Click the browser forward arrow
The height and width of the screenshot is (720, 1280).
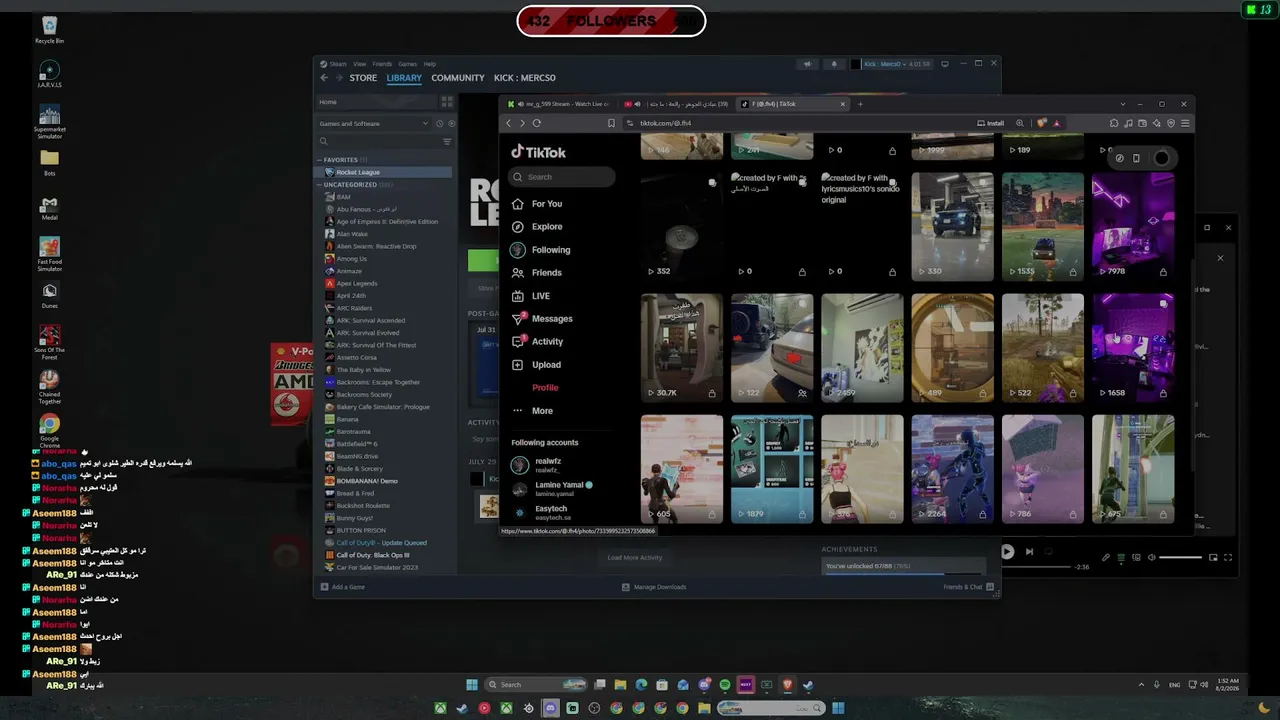tap(522, 123)
